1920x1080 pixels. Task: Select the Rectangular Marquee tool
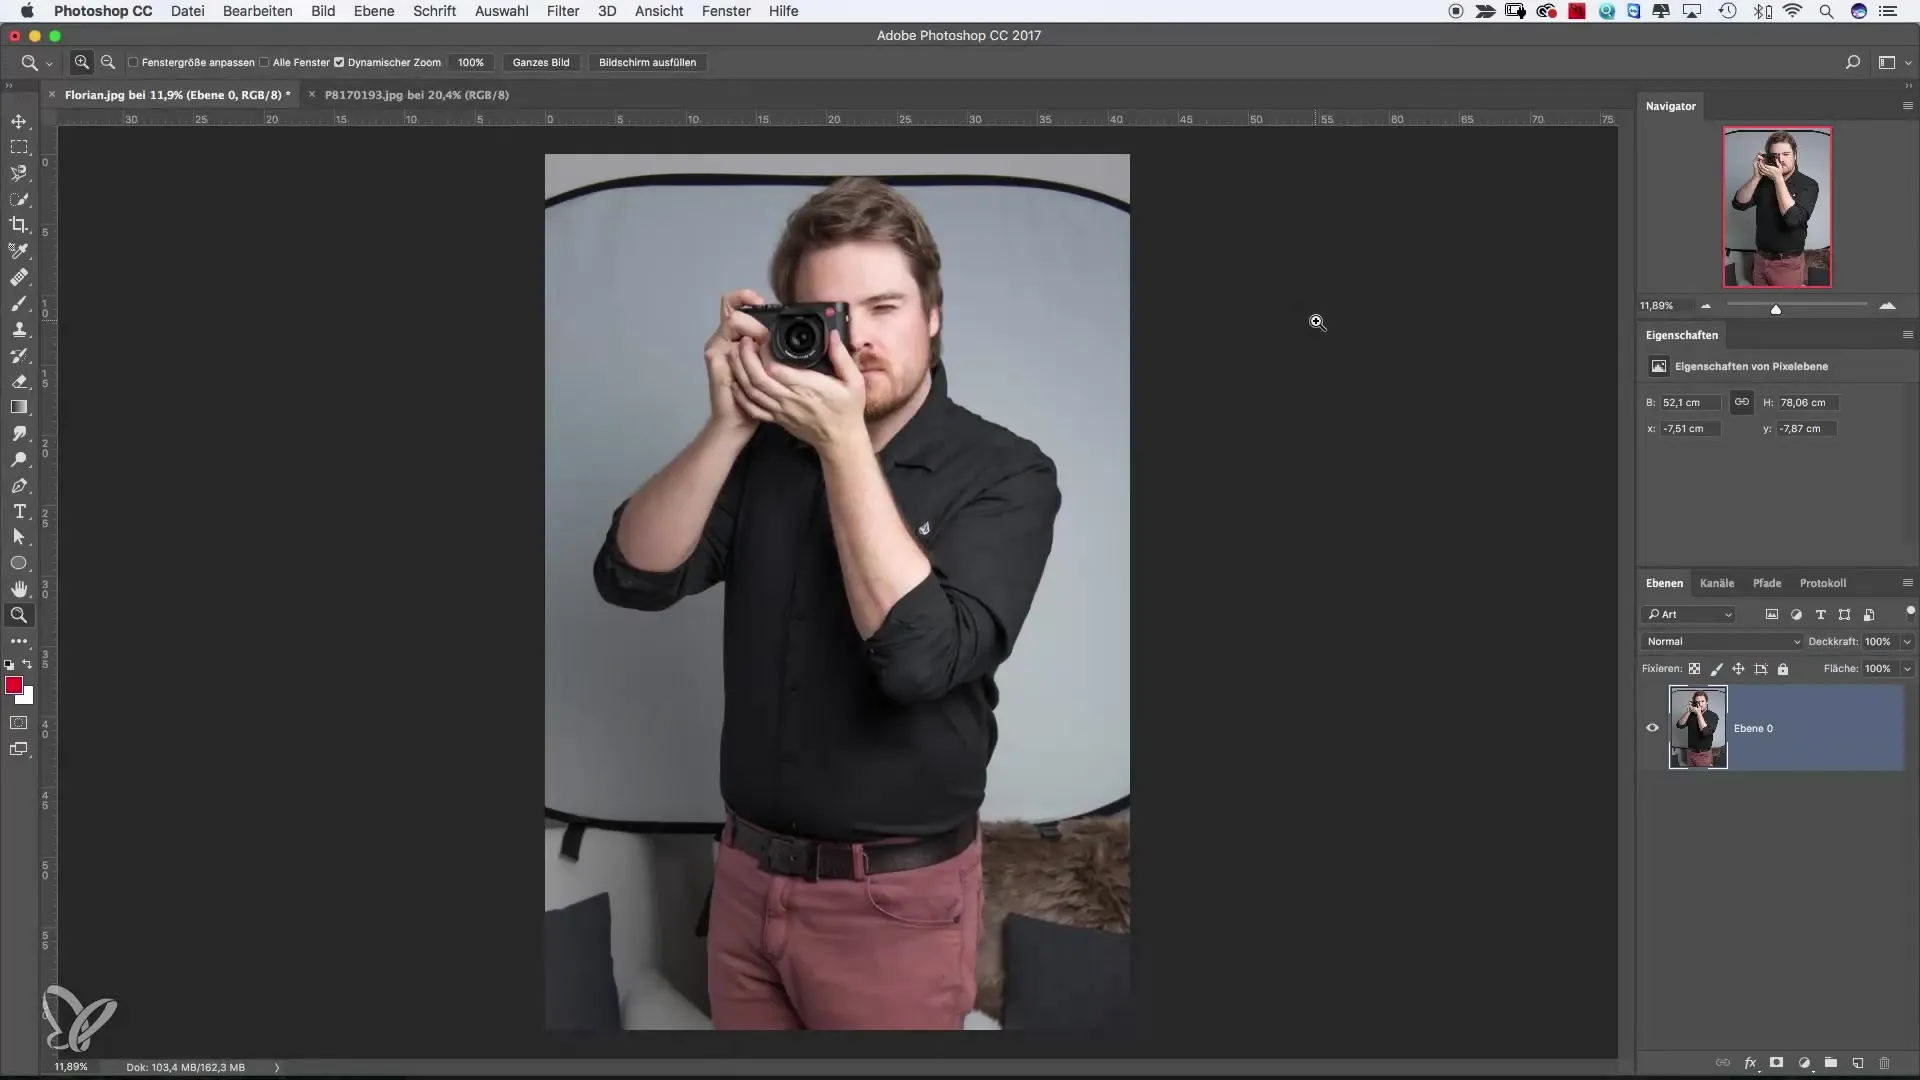(x=19, y=147)
